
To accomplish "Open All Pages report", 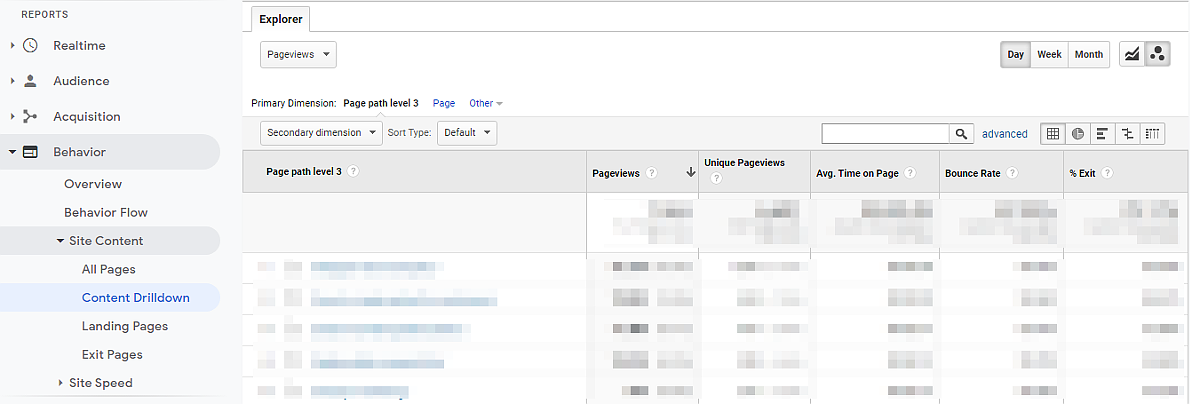I will pyautogui.click(x=109, y=269).
